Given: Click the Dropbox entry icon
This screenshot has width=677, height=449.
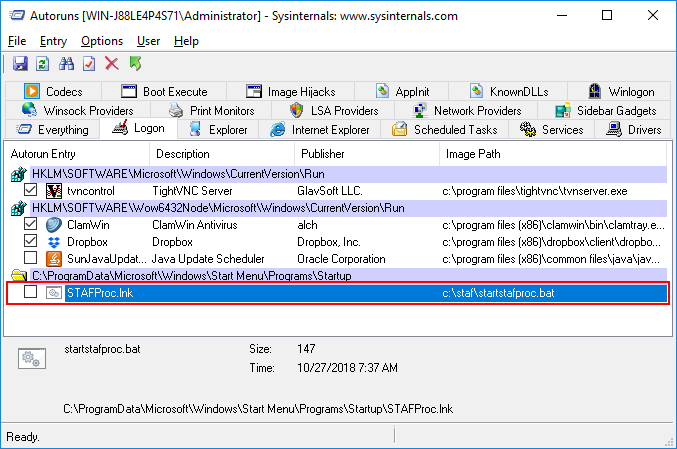Looking at the screenshot, I should 54,242.
